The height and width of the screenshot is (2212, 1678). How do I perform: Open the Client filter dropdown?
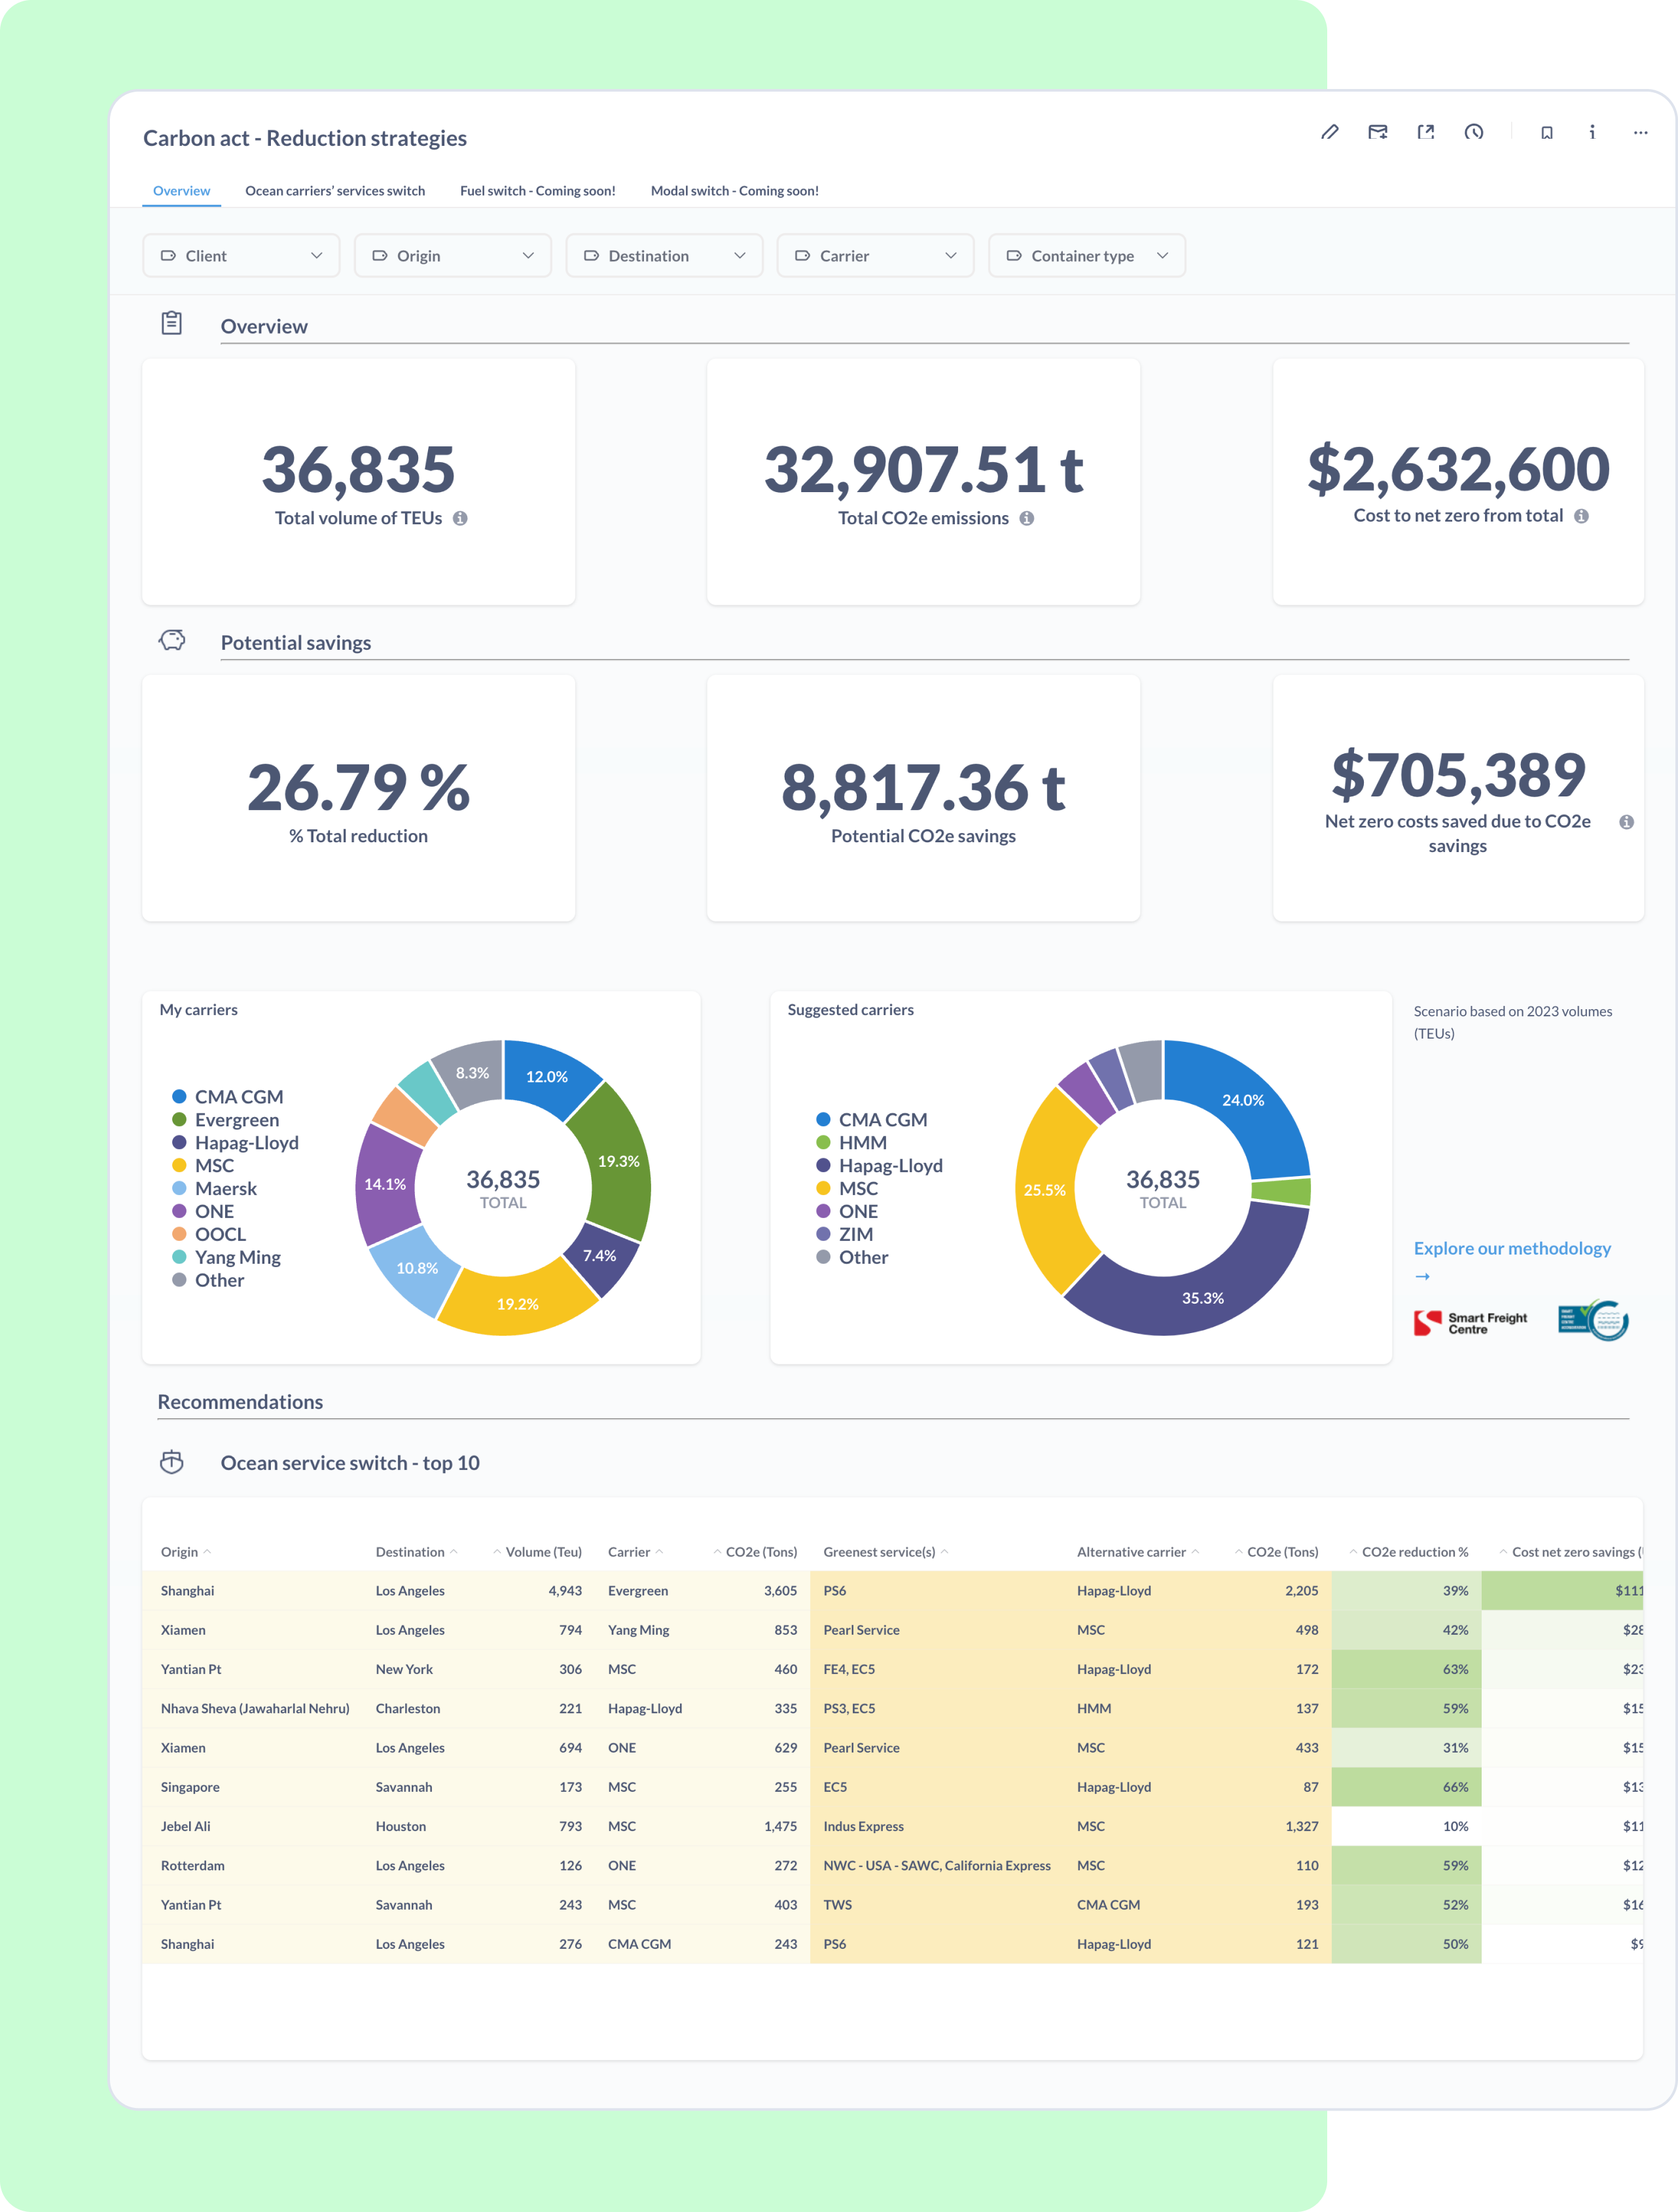(x=241, y=256)
